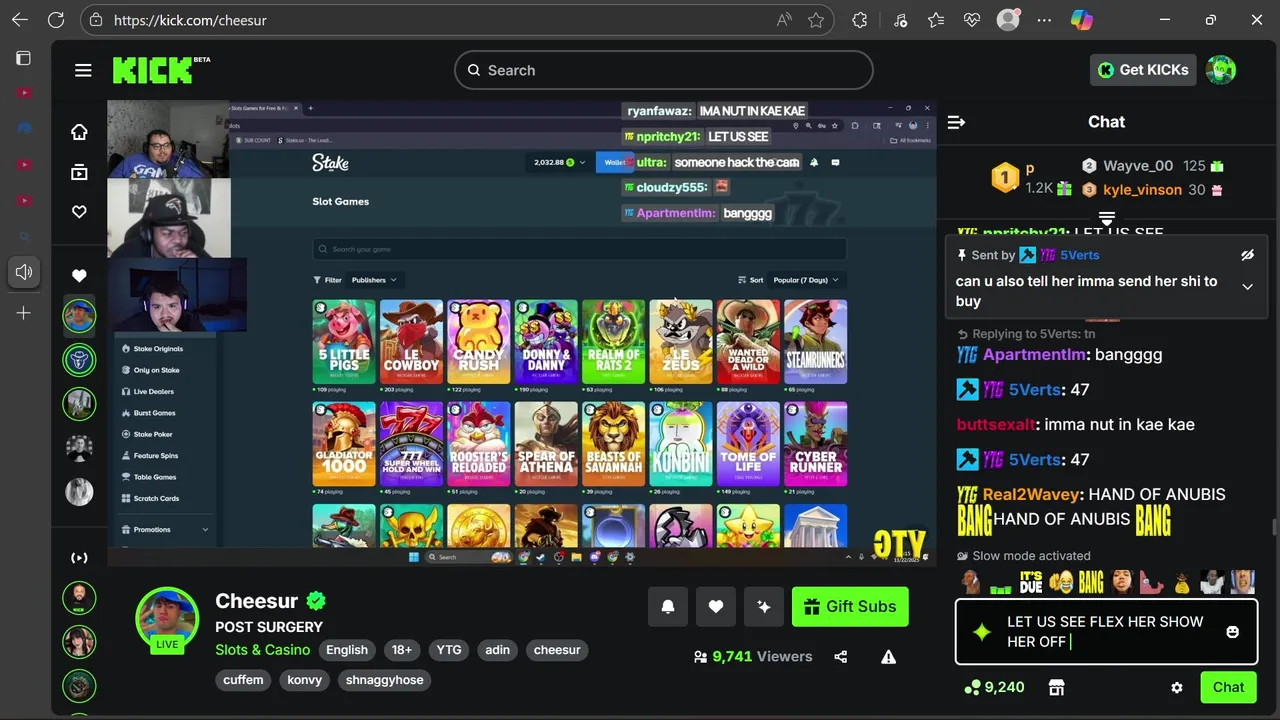Viewport: 1280px width, 720px height.
Task: Click the Kick search field
Action: [664, 70]
